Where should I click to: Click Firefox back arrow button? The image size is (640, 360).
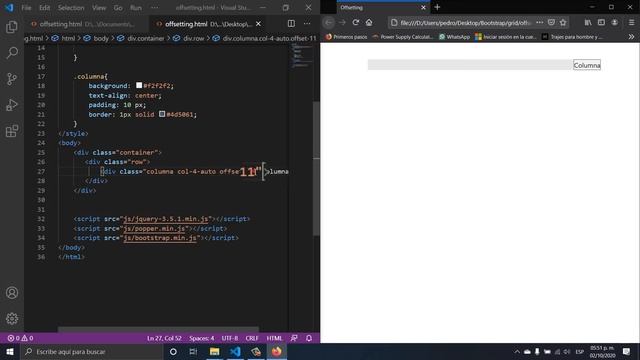329,22
